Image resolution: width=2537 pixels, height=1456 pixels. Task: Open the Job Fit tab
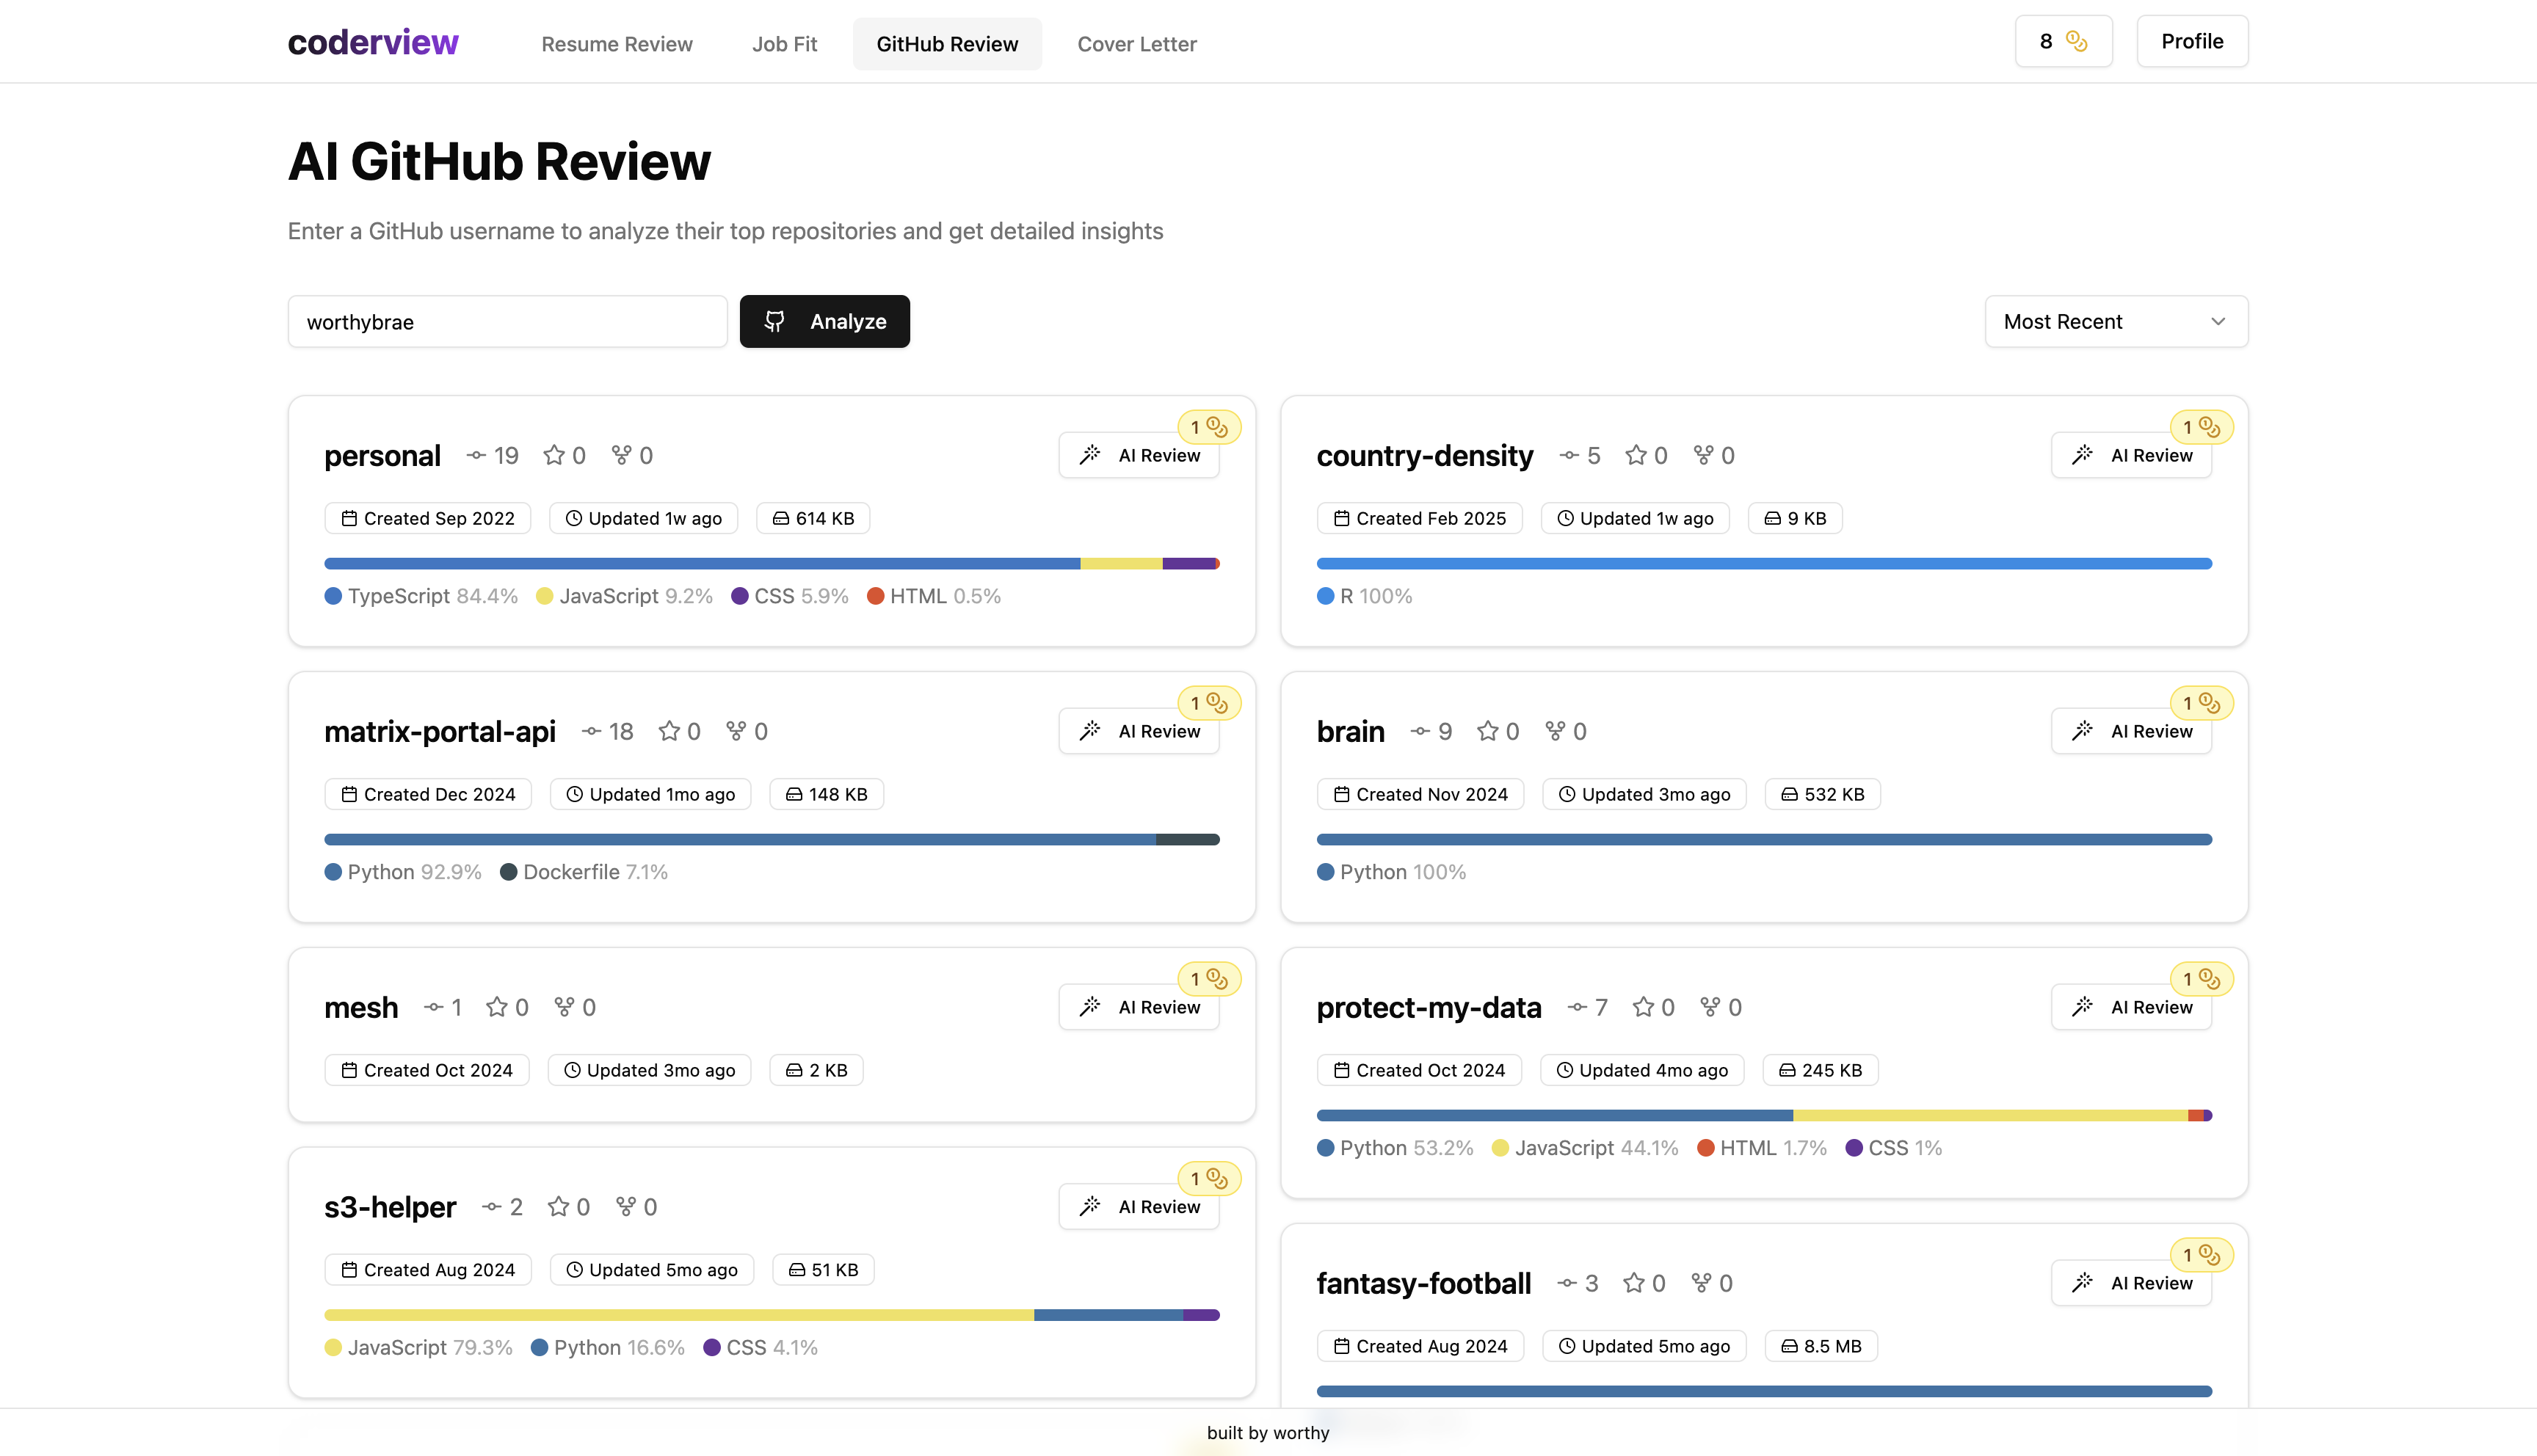(x=784, y=44)
